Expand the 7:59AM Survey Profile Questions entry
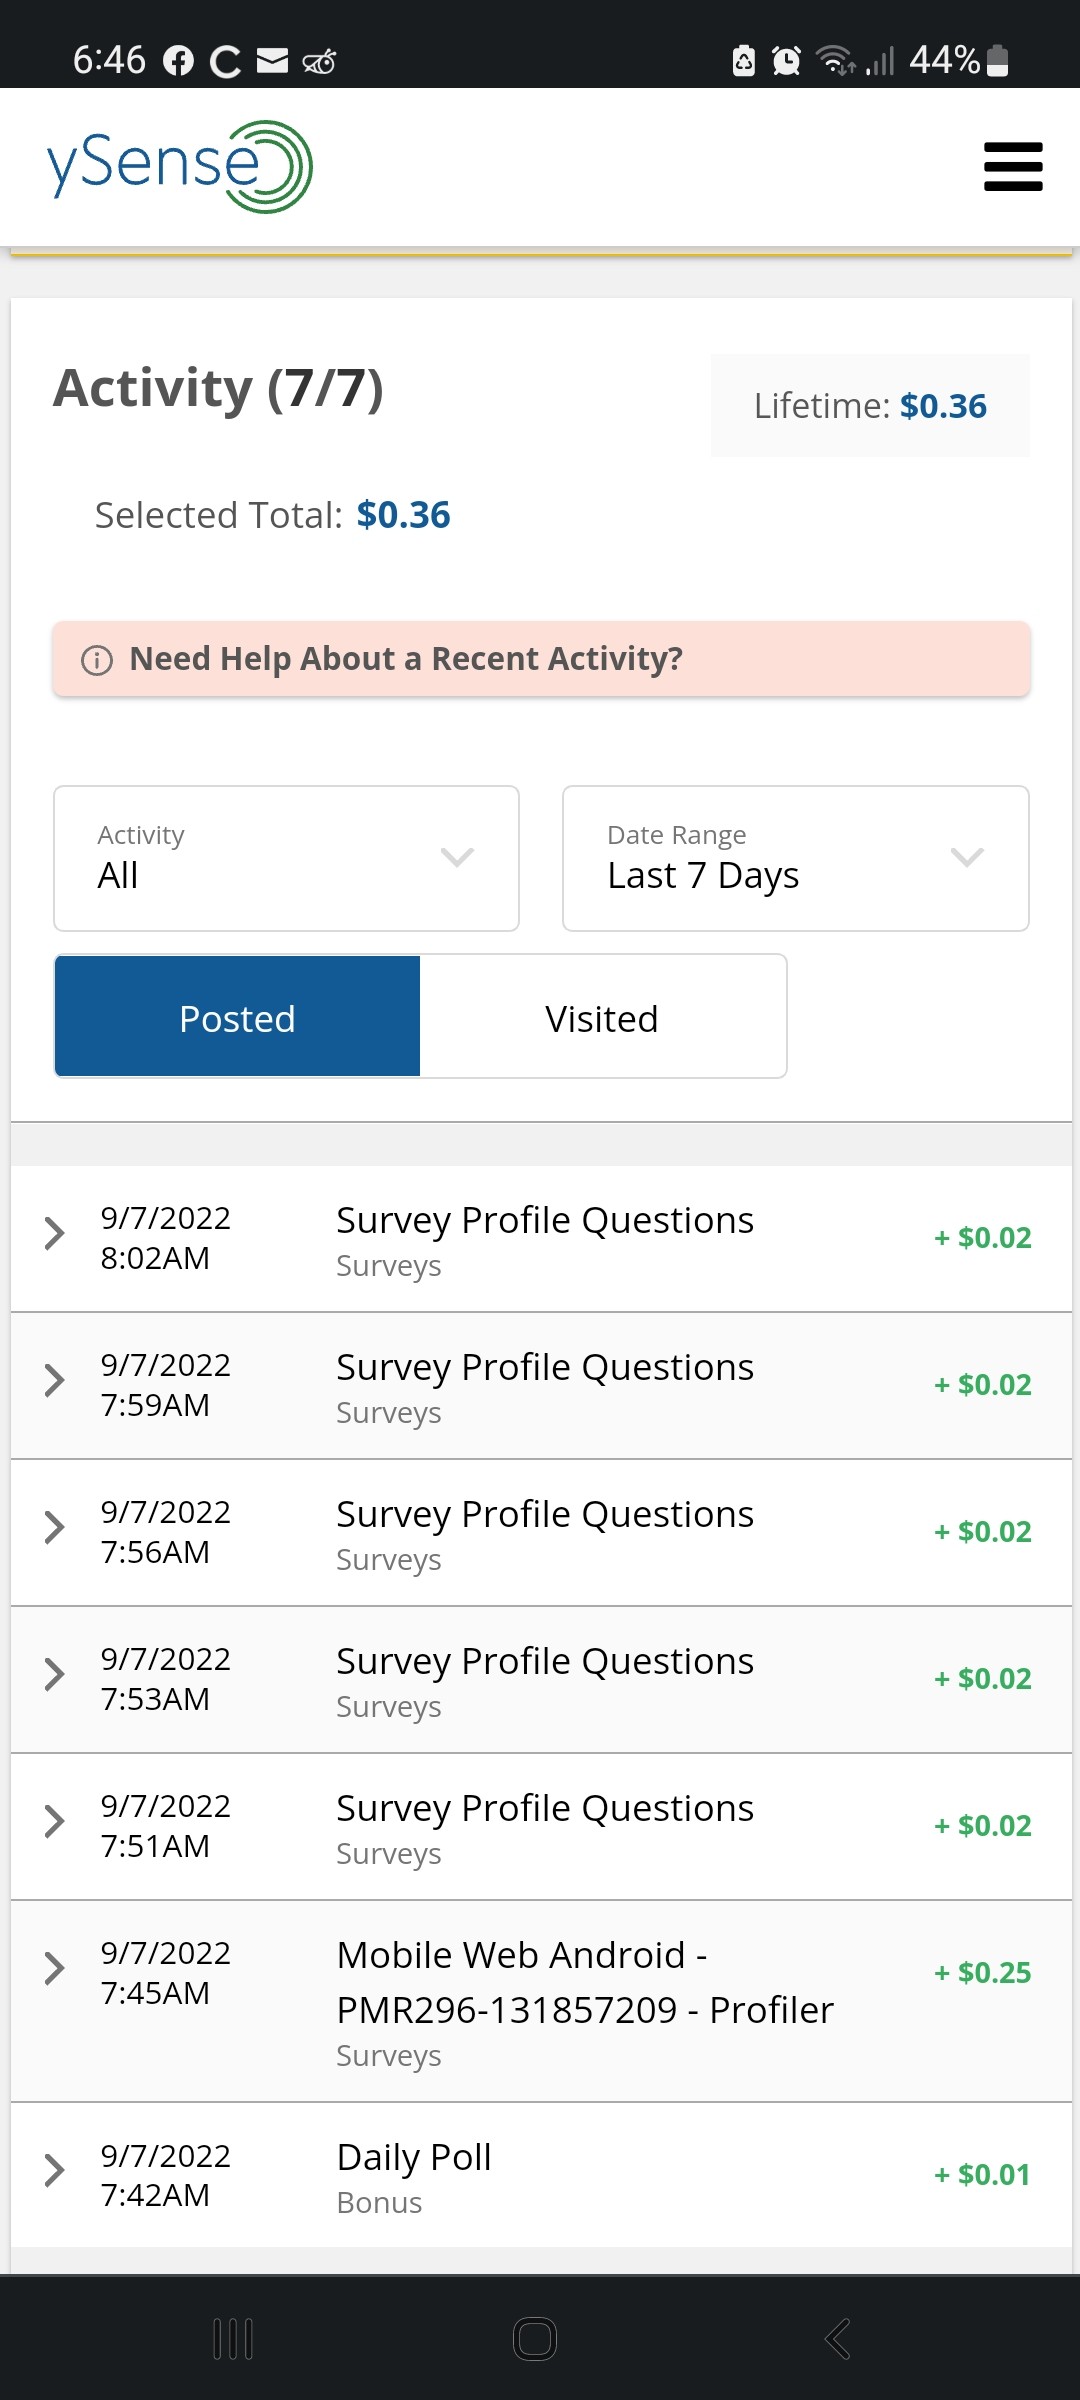Viewport: 1080px width, 2400px height. tap(55, 1381)
